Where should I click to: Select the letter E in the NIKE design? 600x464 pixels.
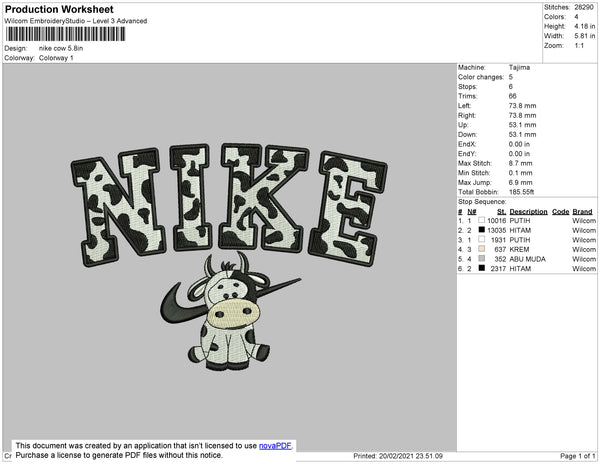(x=347, y=208)
